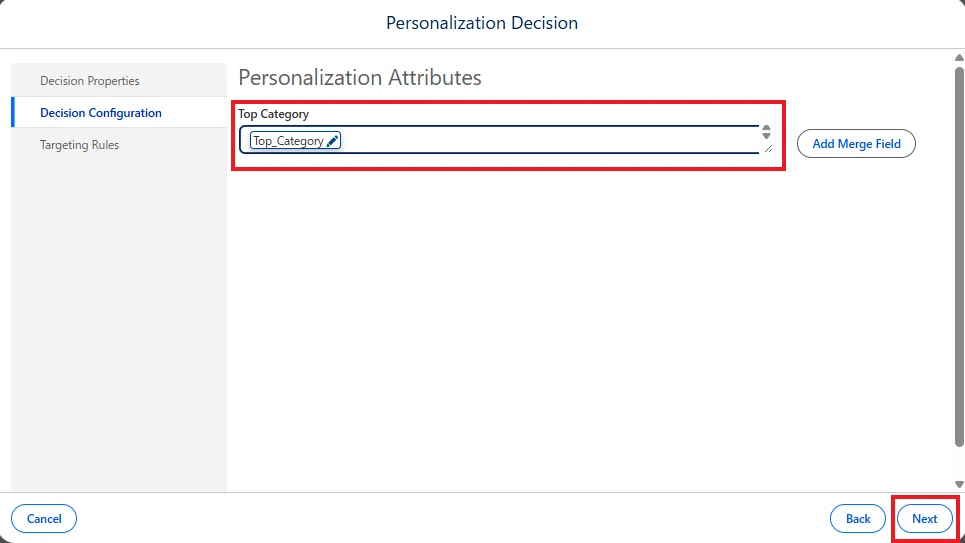The image size is (965, 543).
Task: Select the Top_Category merge field pill
Action: pos(295,141)
